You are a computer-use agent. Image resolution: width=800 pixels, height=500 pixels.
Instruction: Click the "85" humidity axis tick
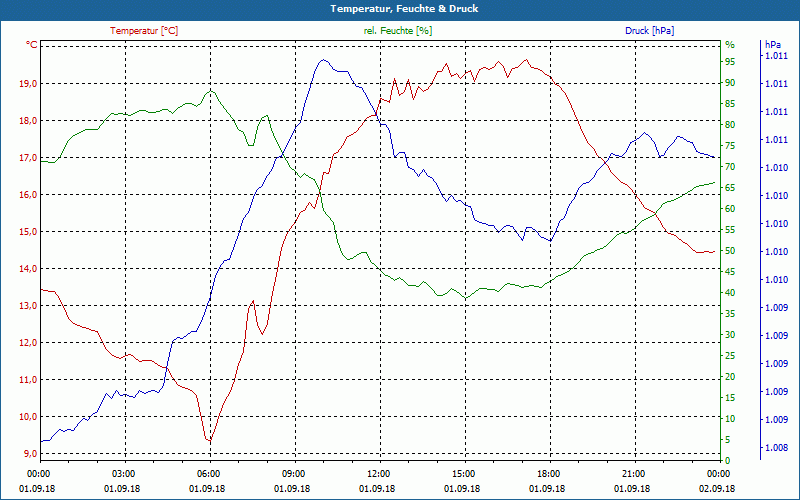(730, 104)
